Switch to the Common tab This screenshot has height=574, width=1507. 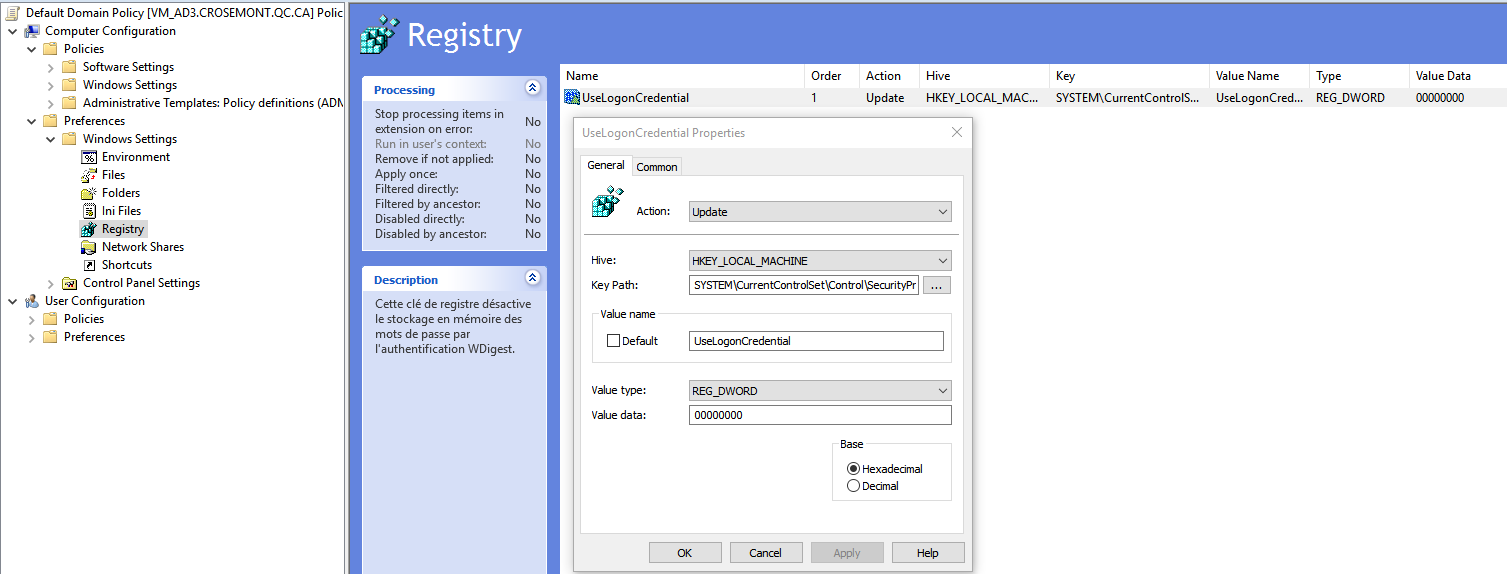coord(657,167)
